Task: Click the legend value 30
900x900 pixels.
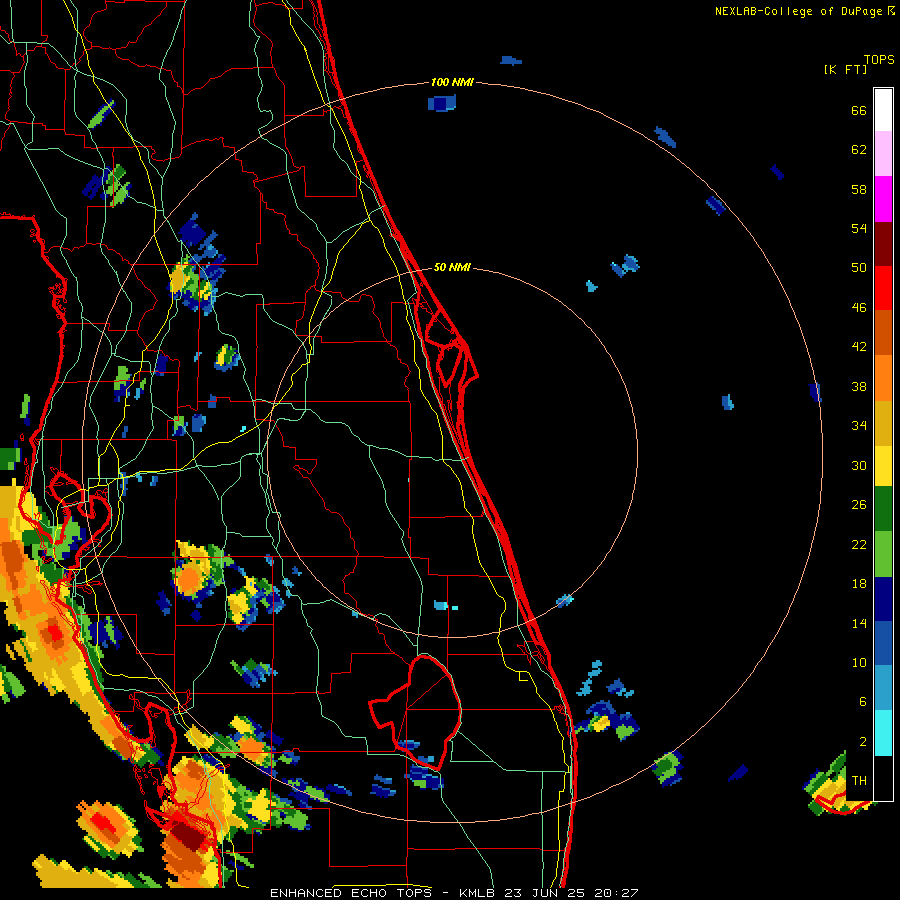Action: [x=859, y=465]
